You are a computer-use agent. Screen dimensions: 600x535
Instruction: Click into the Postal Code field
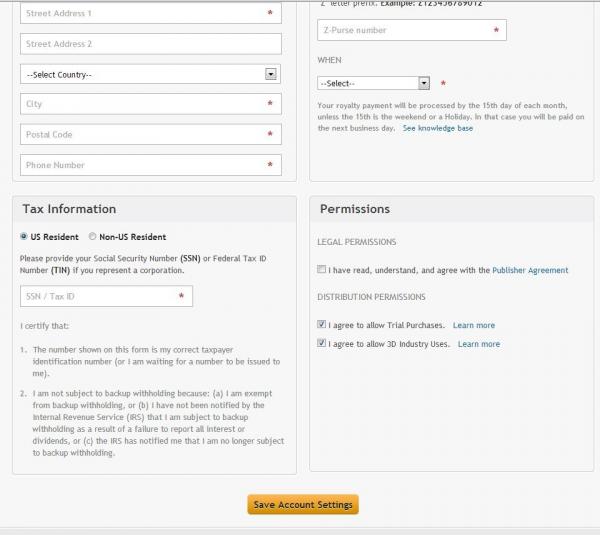point(151,134)
